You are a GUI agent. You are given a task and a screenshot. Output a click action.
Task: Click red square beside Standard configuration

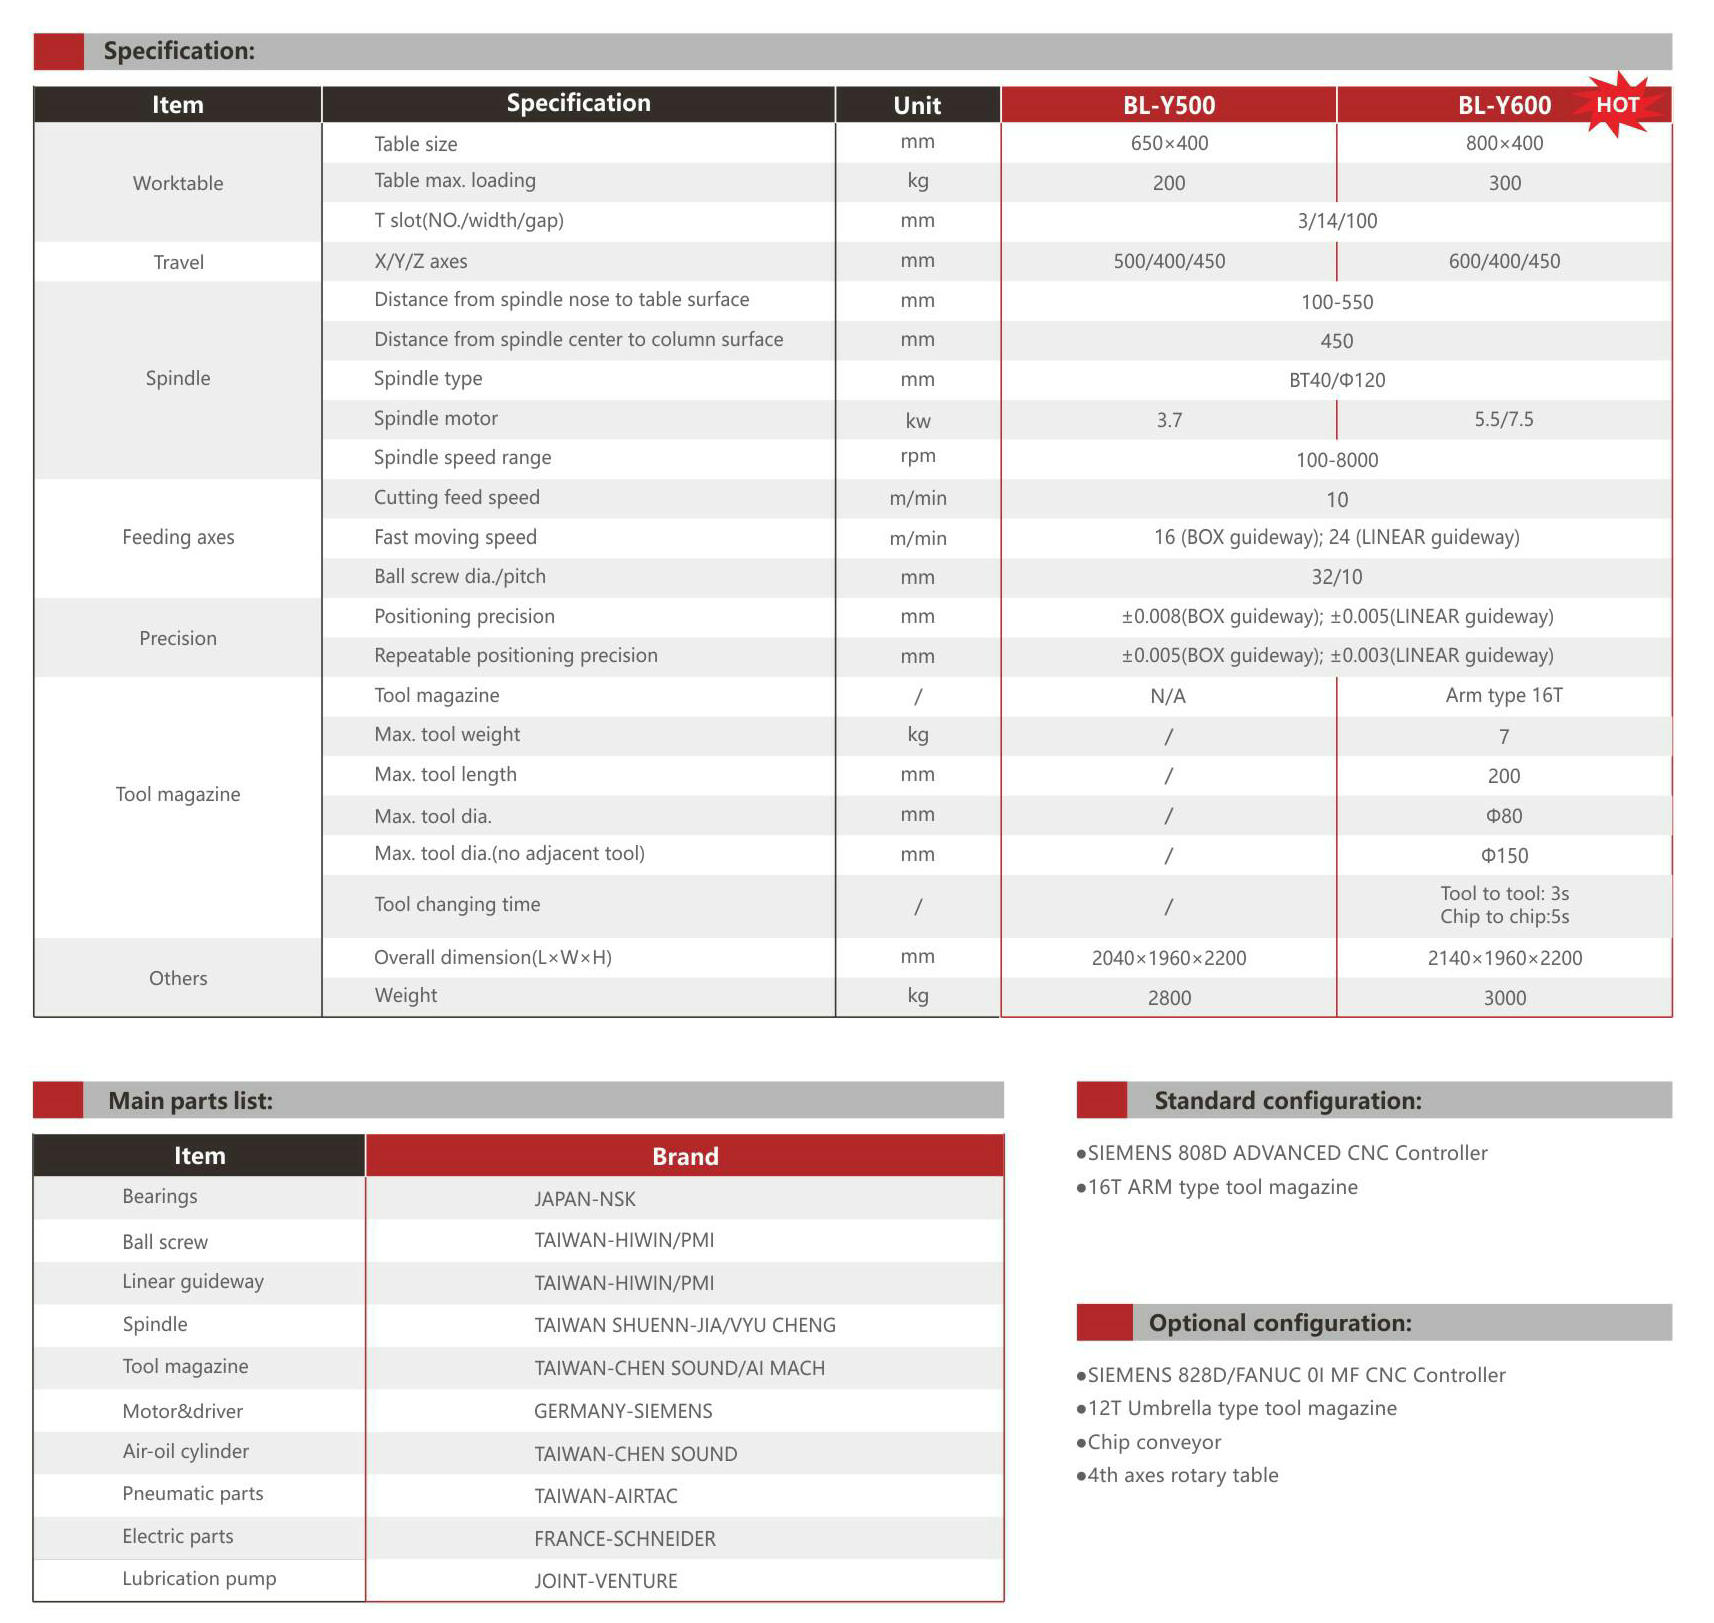coord(1101,1100)
